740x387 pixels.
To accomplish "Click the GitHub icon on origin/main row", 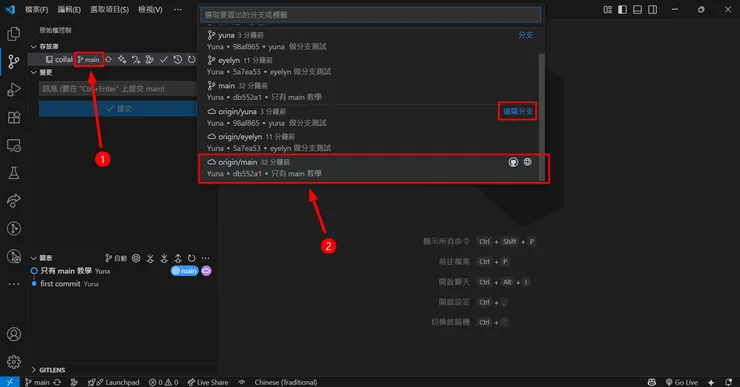I will [513, 162].
